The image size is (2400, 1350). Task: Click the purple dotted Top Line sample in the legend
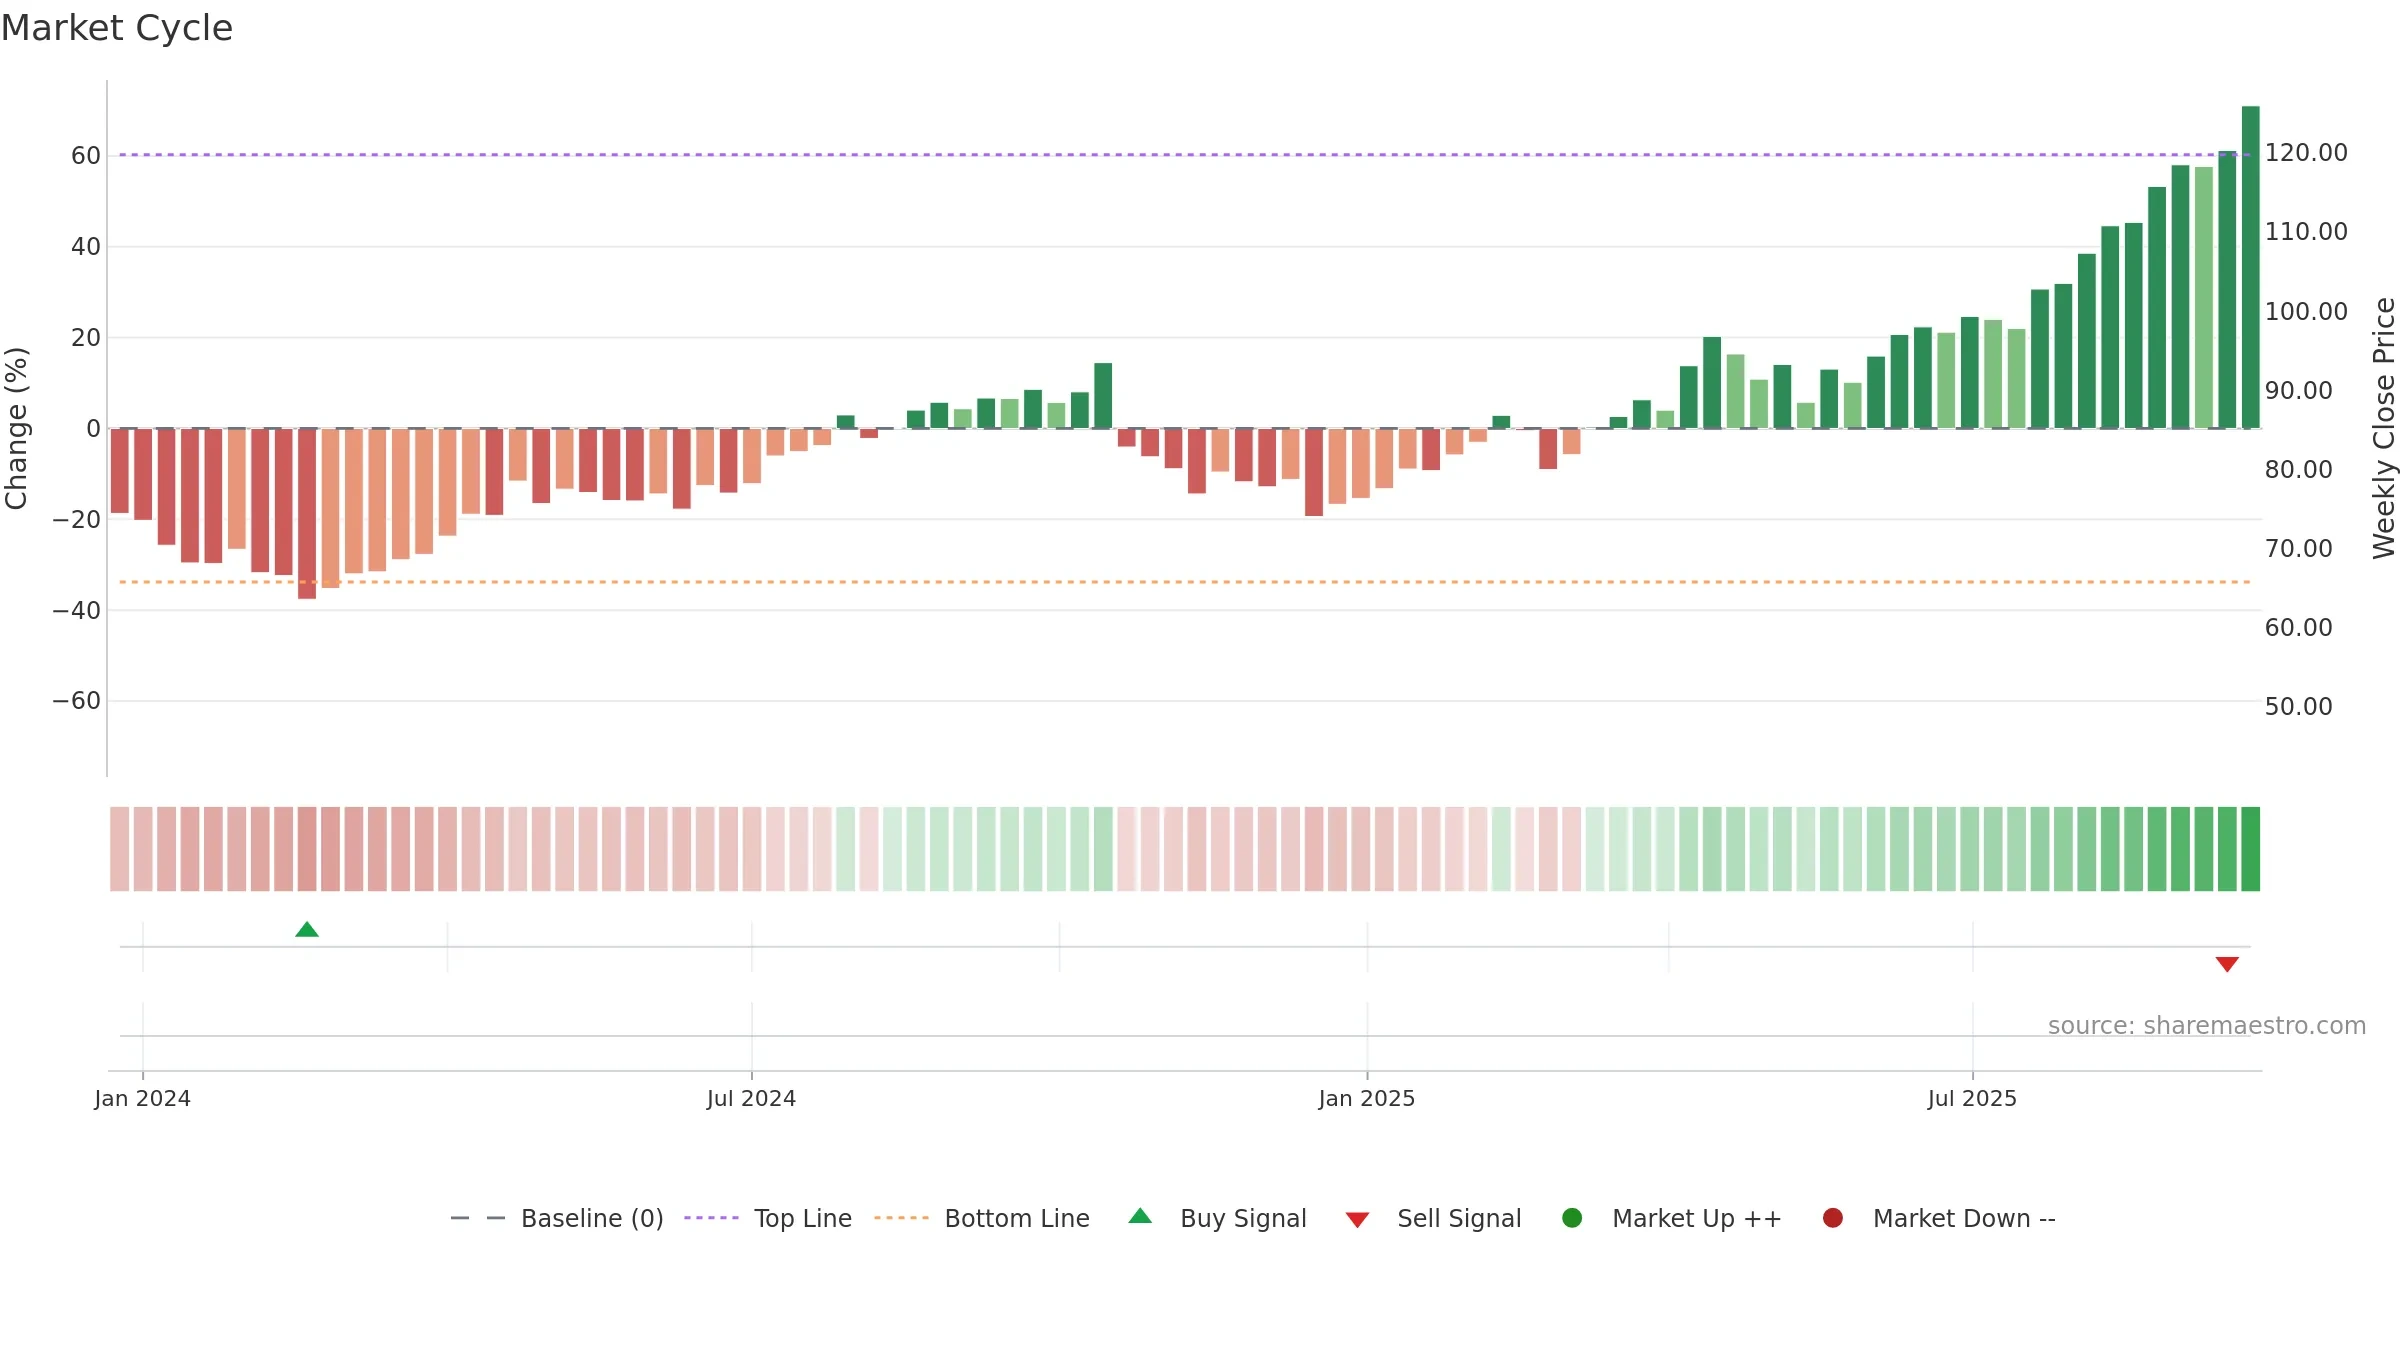[x=711, y=1218]
